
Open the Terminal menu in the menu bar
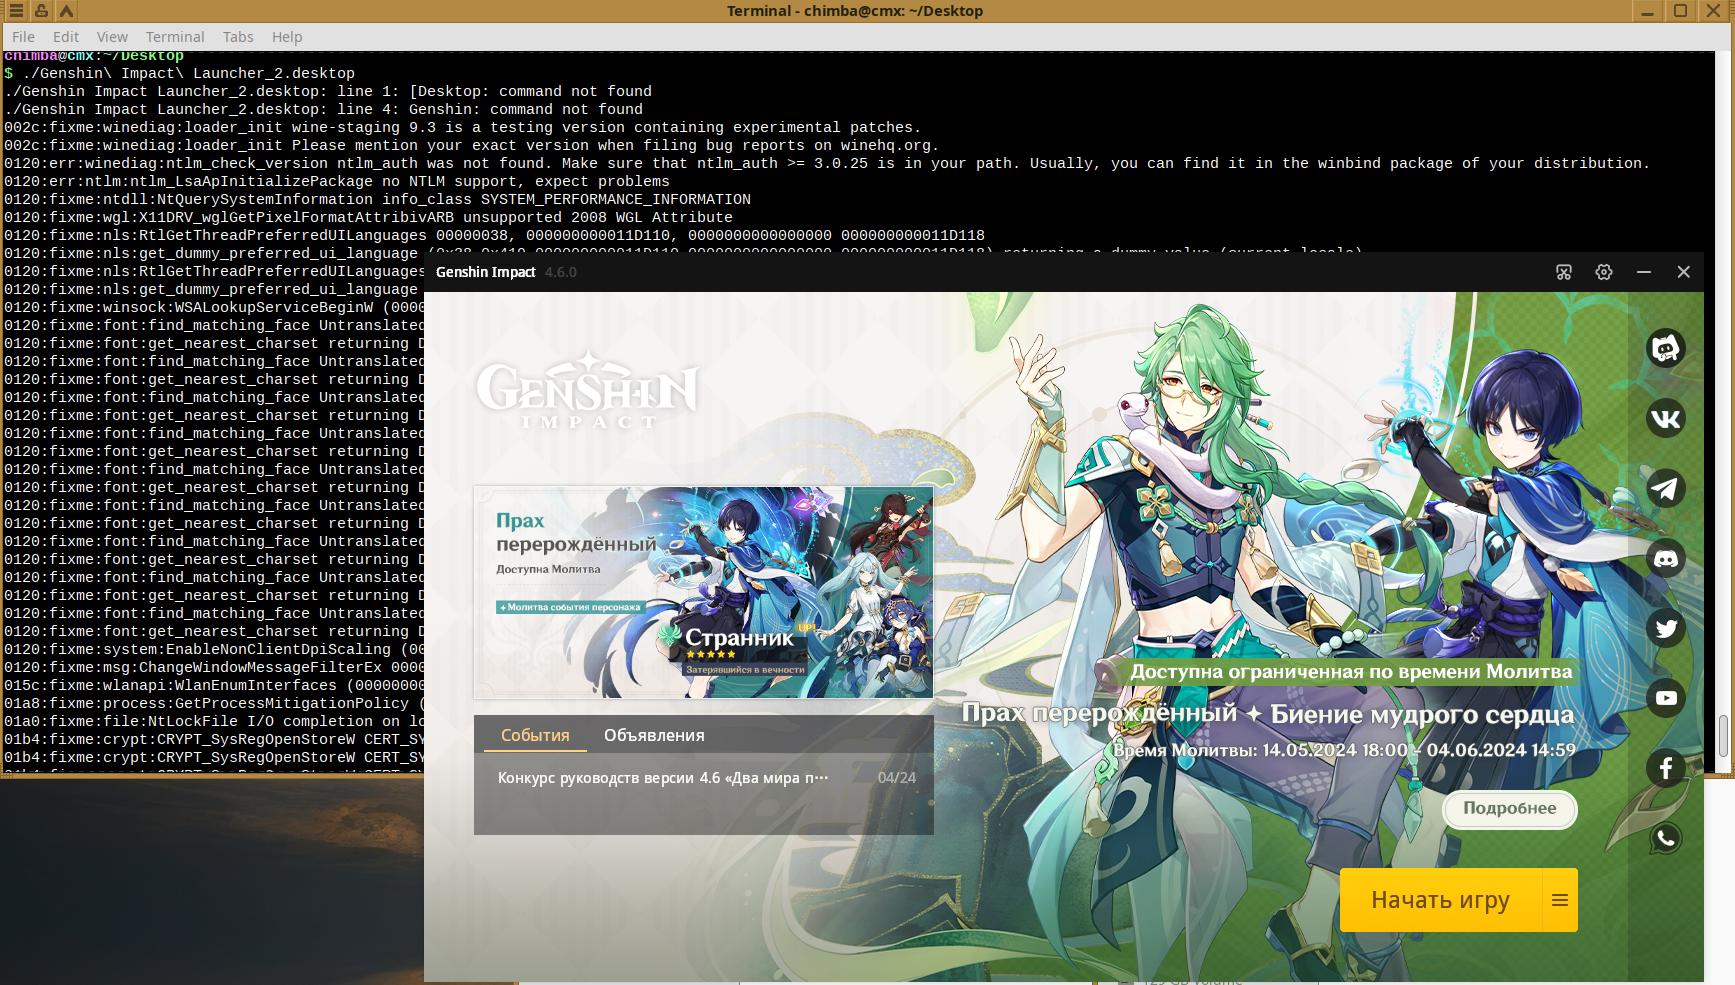pyautogui.click(x=175, y=37)
